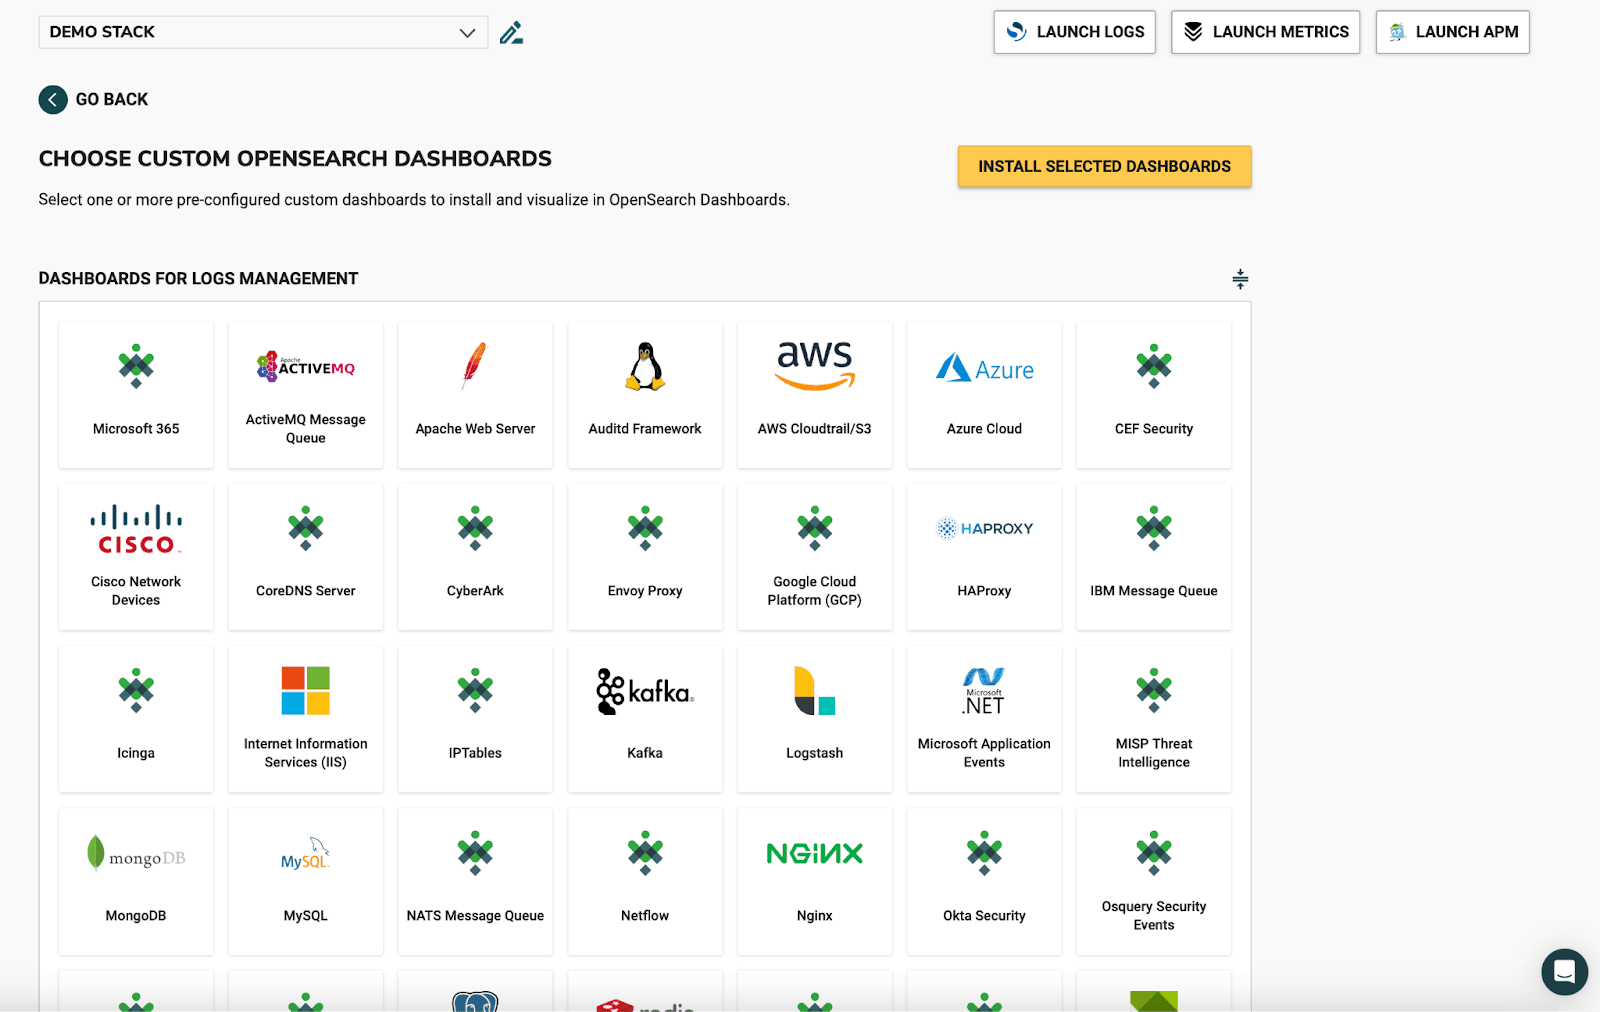Click the Microsoft .NET icon on Application Events

point(984,690)
